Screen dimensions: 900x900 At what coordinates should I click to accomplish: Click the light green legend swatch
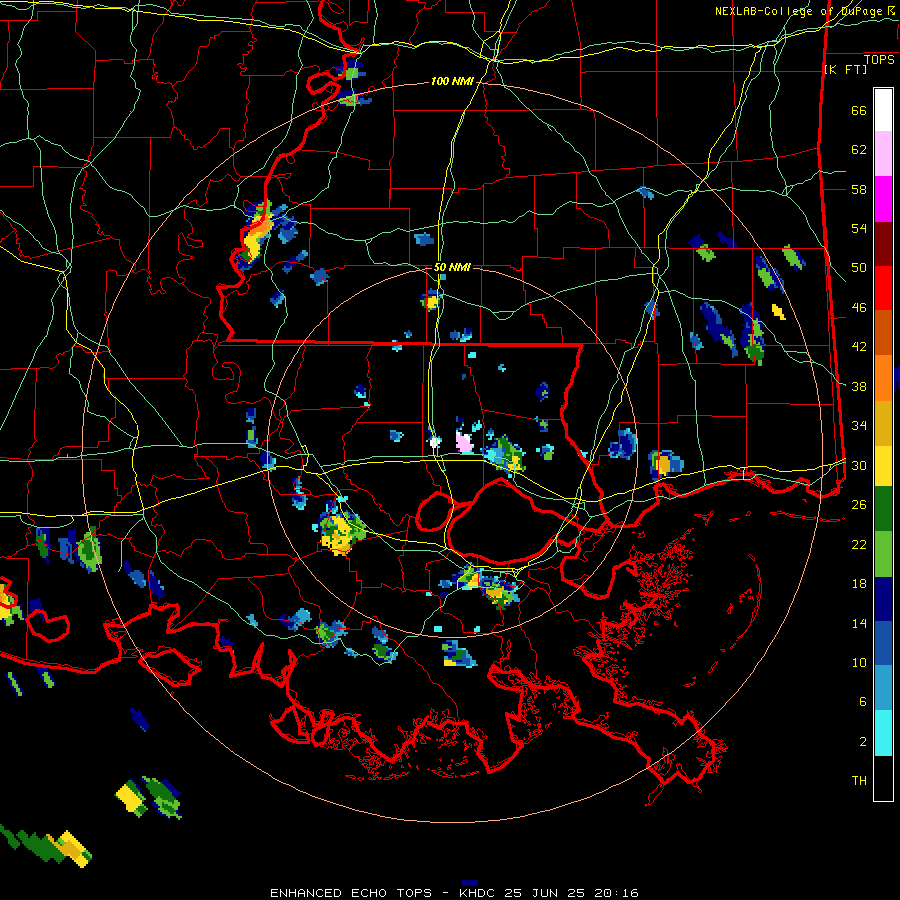[x=883, y=554]
